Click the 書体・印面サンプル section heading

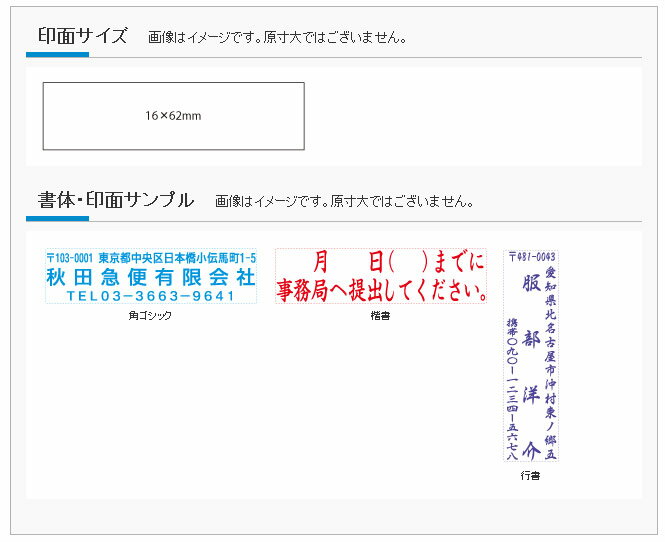[116, 200]
